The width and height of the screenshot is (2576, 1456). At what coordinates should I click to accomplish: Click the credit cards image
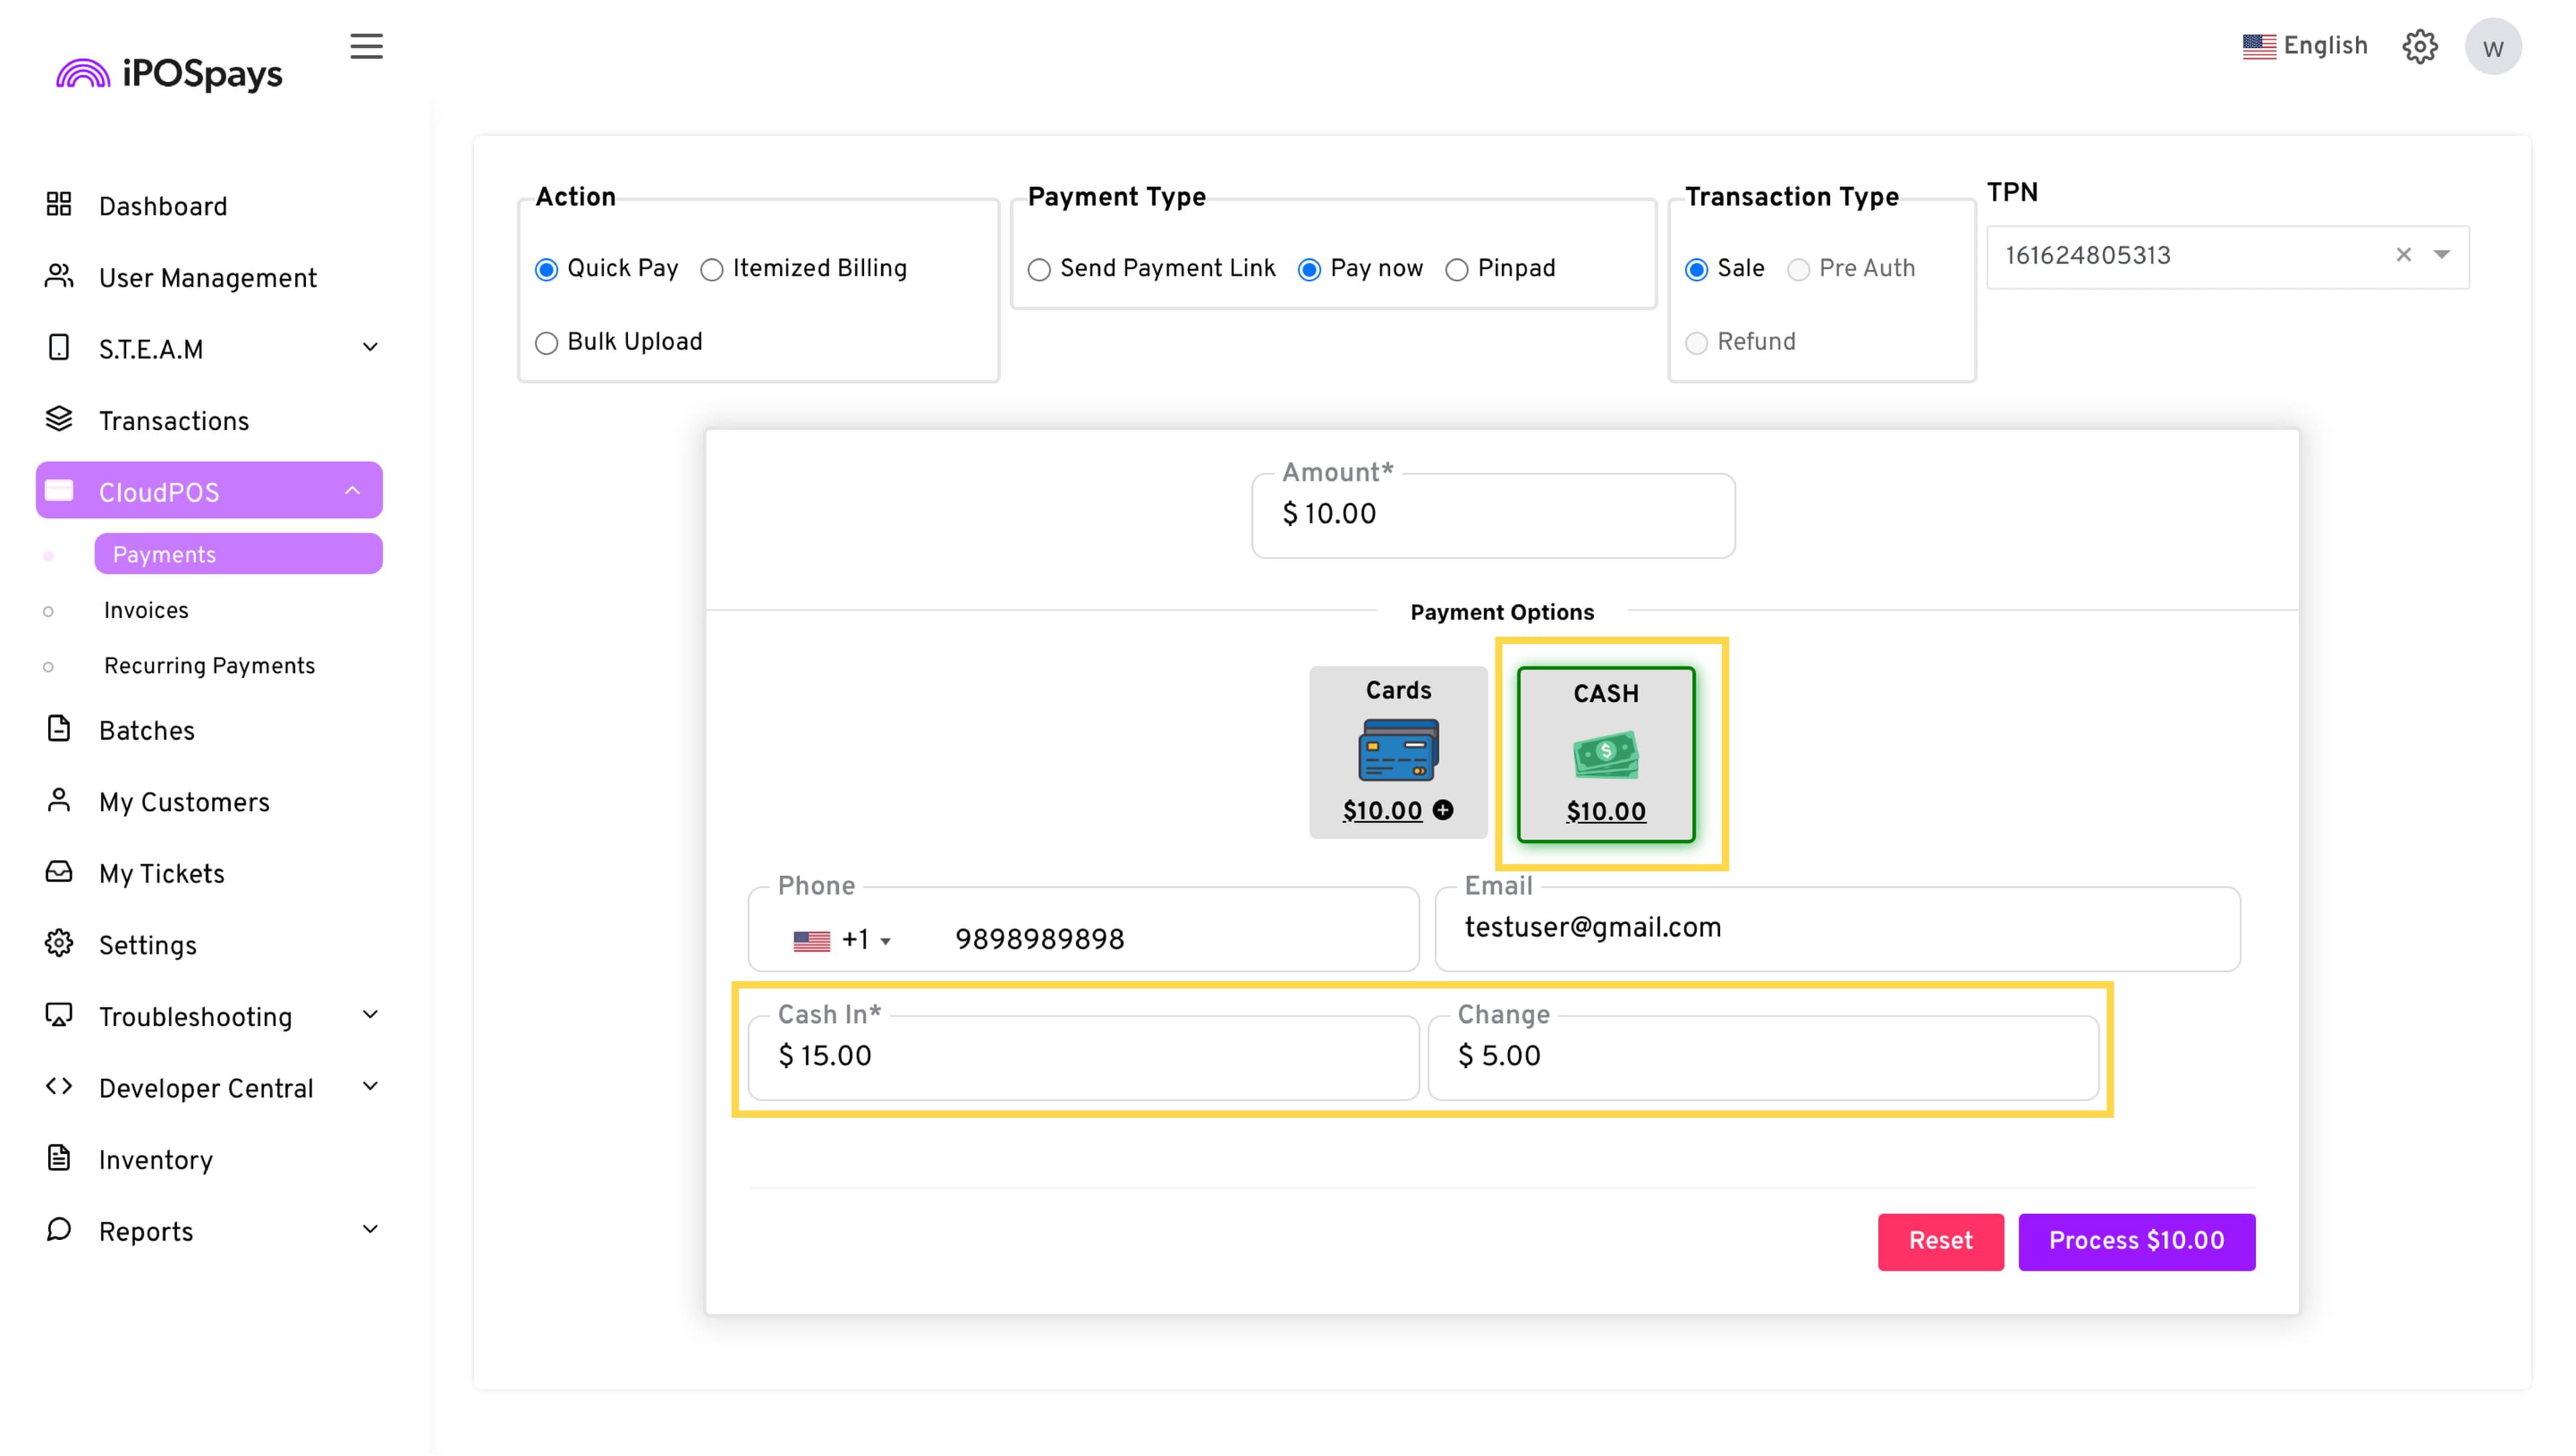(1398, 750)
